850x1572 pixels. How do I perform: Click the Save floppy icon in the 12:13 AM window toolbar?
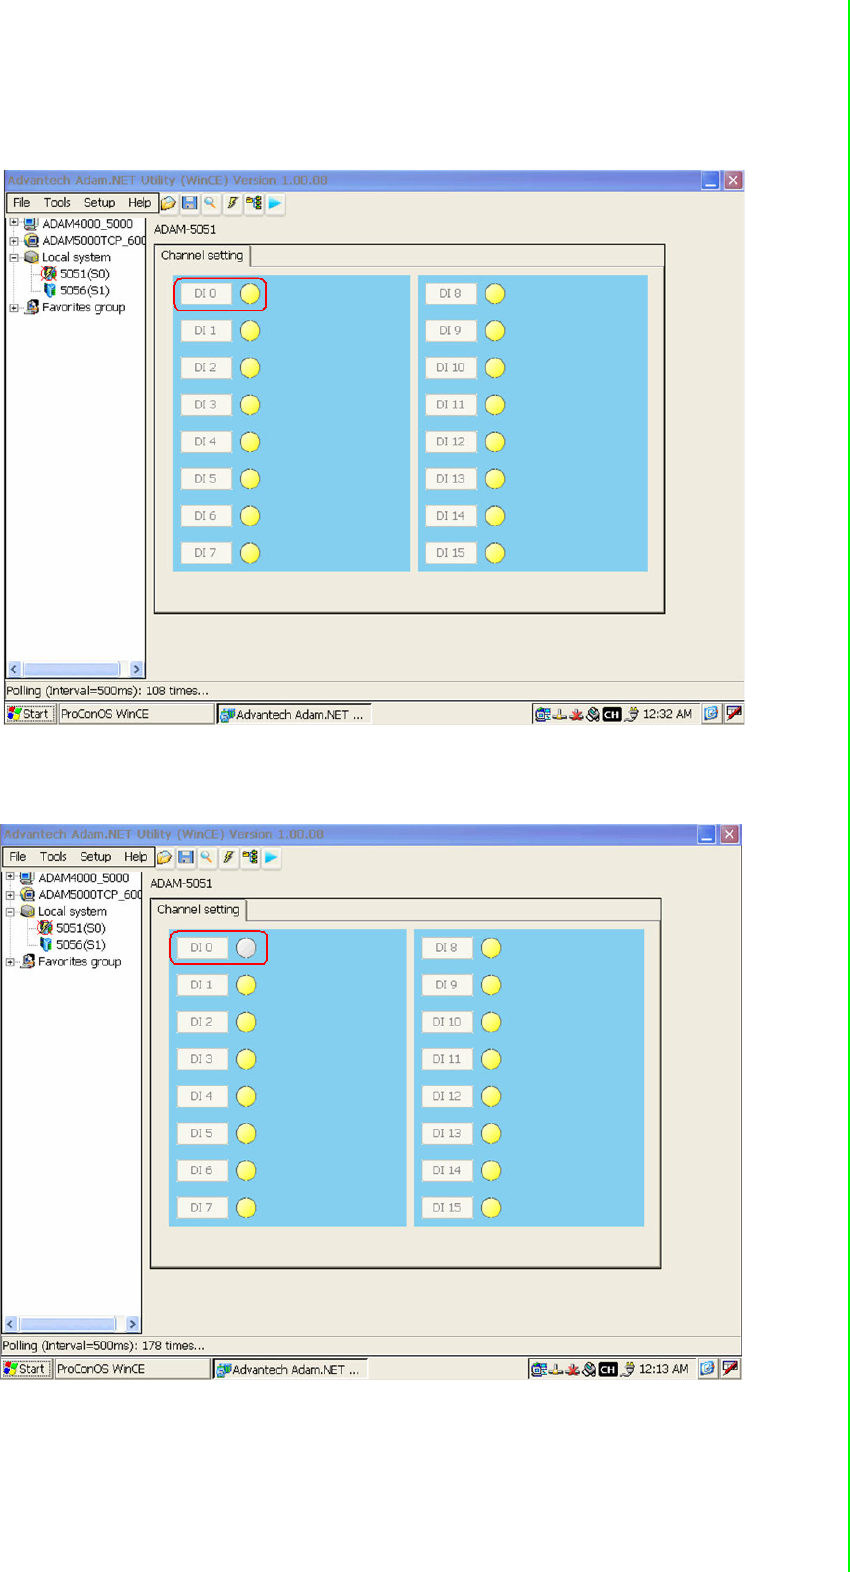(185, 857)
